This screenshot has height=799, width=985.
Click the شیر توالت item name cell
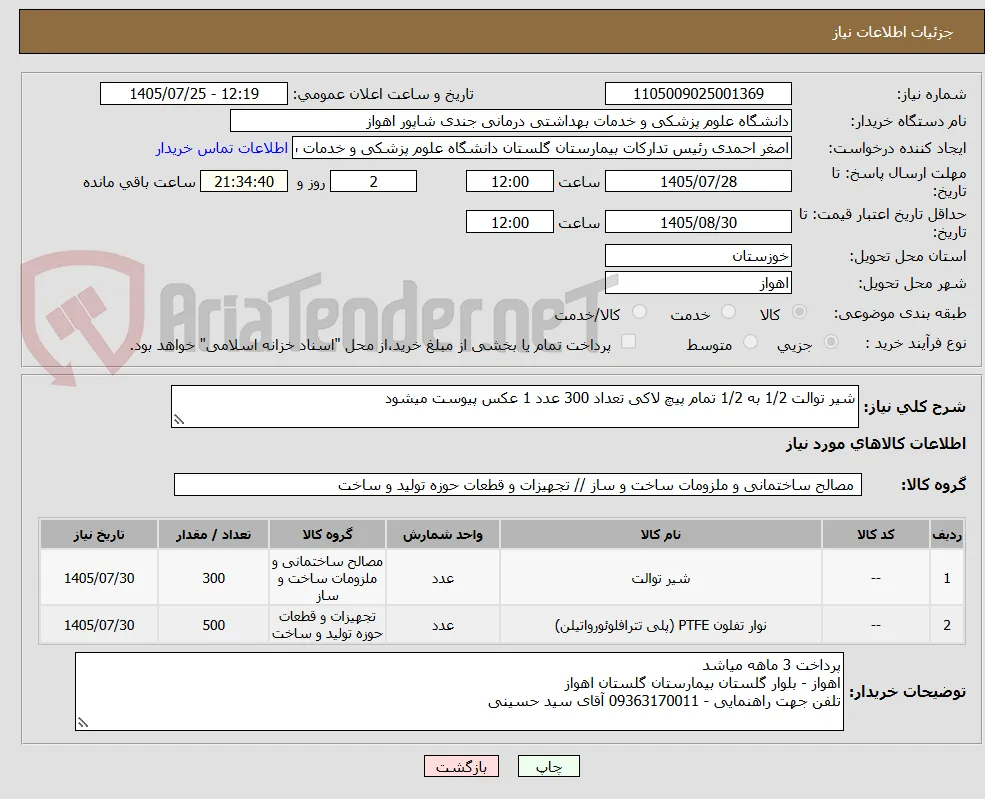pyautogui.click(x=660, y=578)
